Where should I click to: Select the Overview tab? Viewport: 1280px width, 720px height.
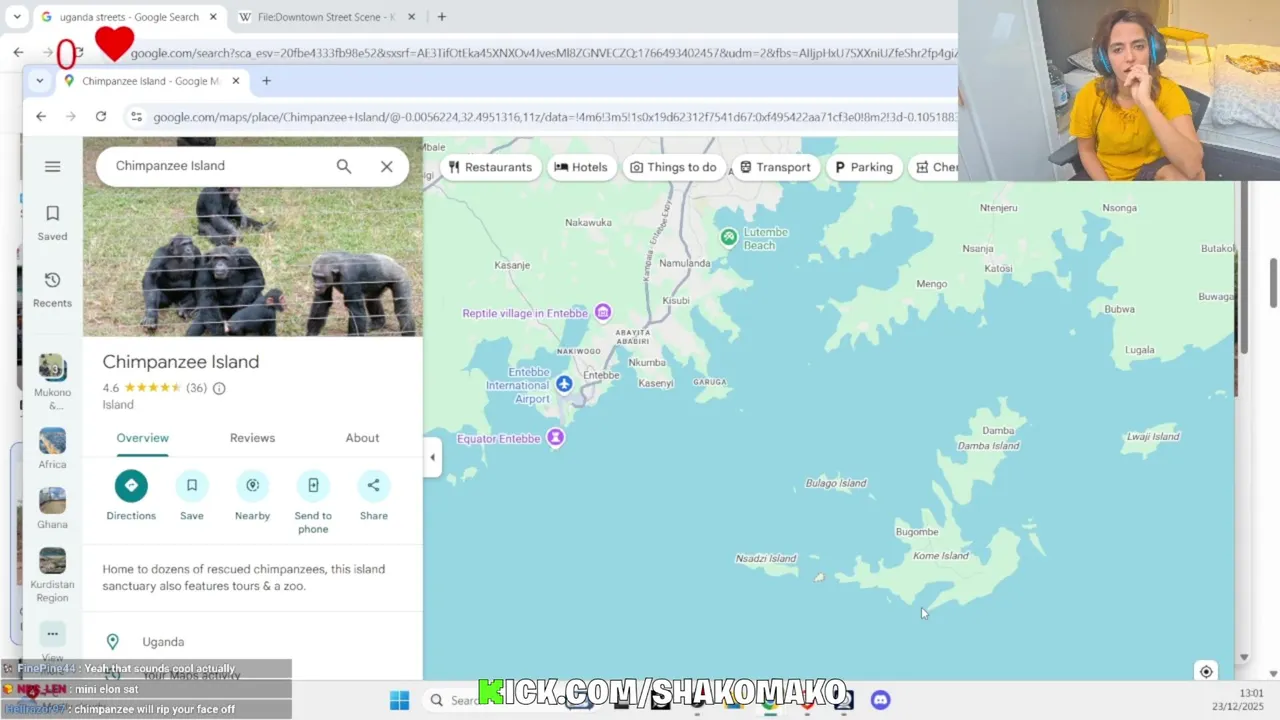[142, 438]
